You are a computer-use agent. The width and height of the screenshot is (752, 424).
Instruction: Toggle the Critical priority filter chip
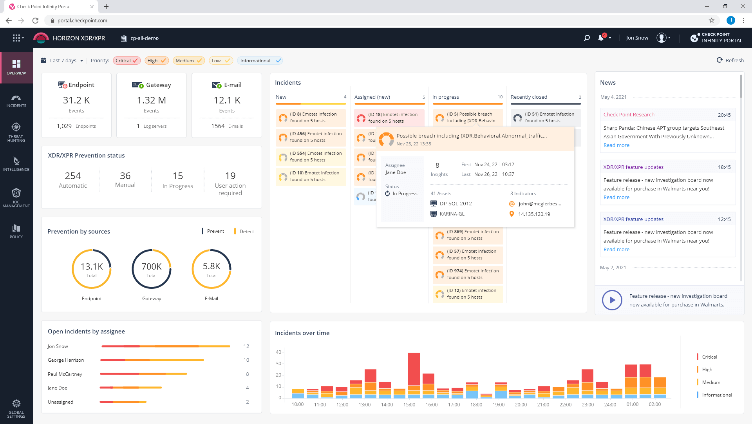127,60
